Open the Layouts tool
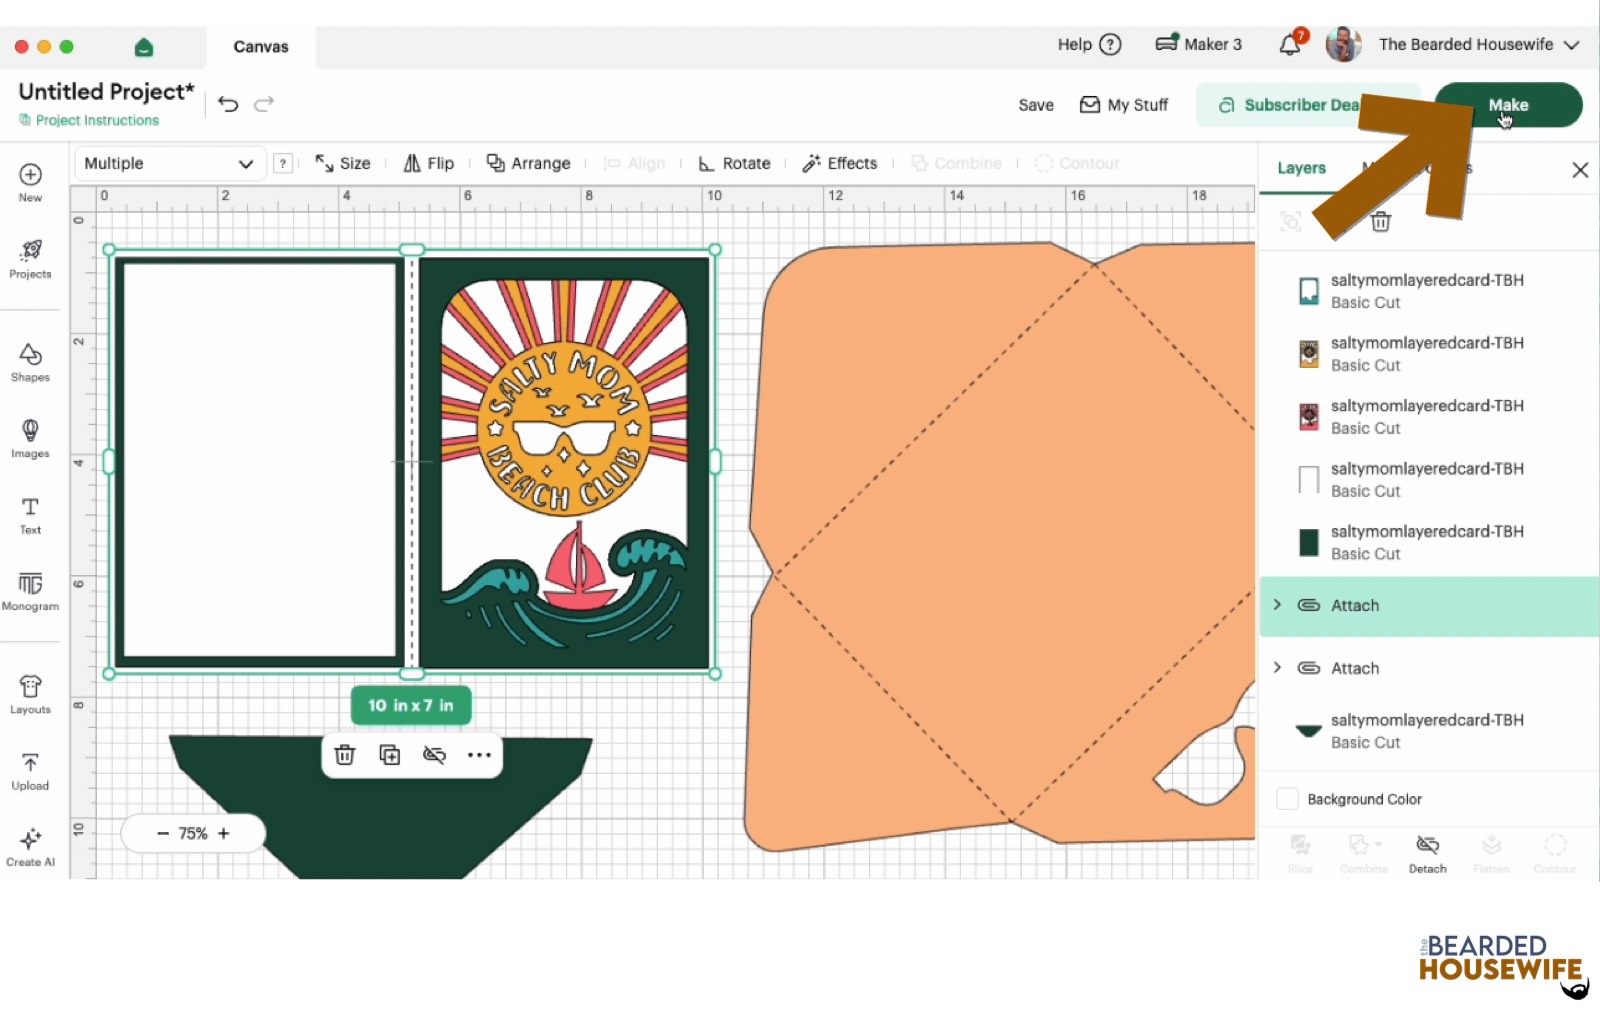The height and width of the screenshot is (1017, 1600). click(30, 695)
